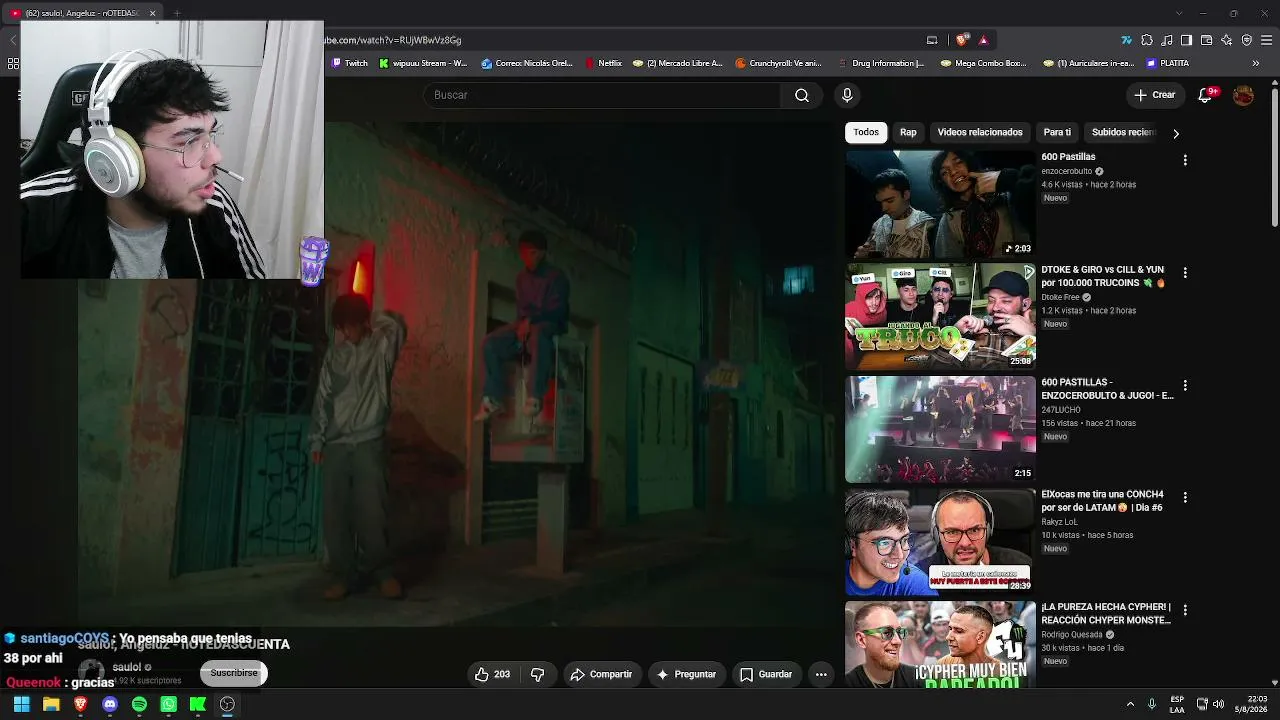Select the 'Todos' filter chip

(866, 132)
